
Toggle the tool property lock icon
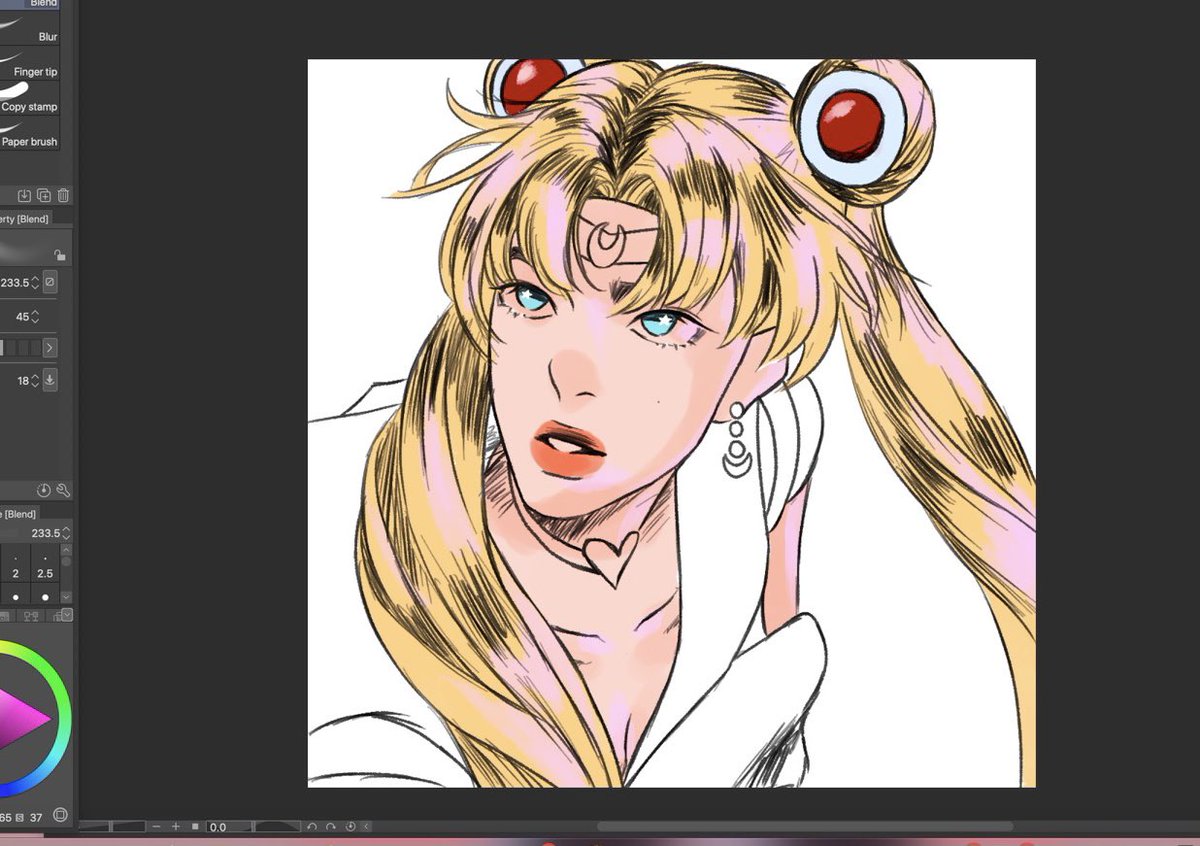click(x=59, y=255)
